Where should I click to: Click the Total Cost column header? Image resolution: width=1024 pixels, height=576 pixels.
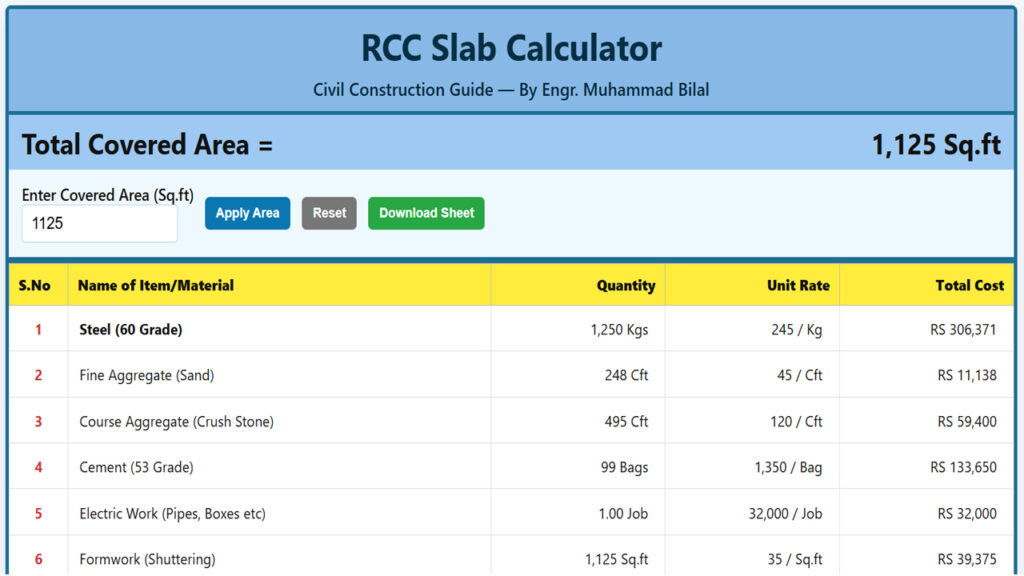[x=969, y=285]
